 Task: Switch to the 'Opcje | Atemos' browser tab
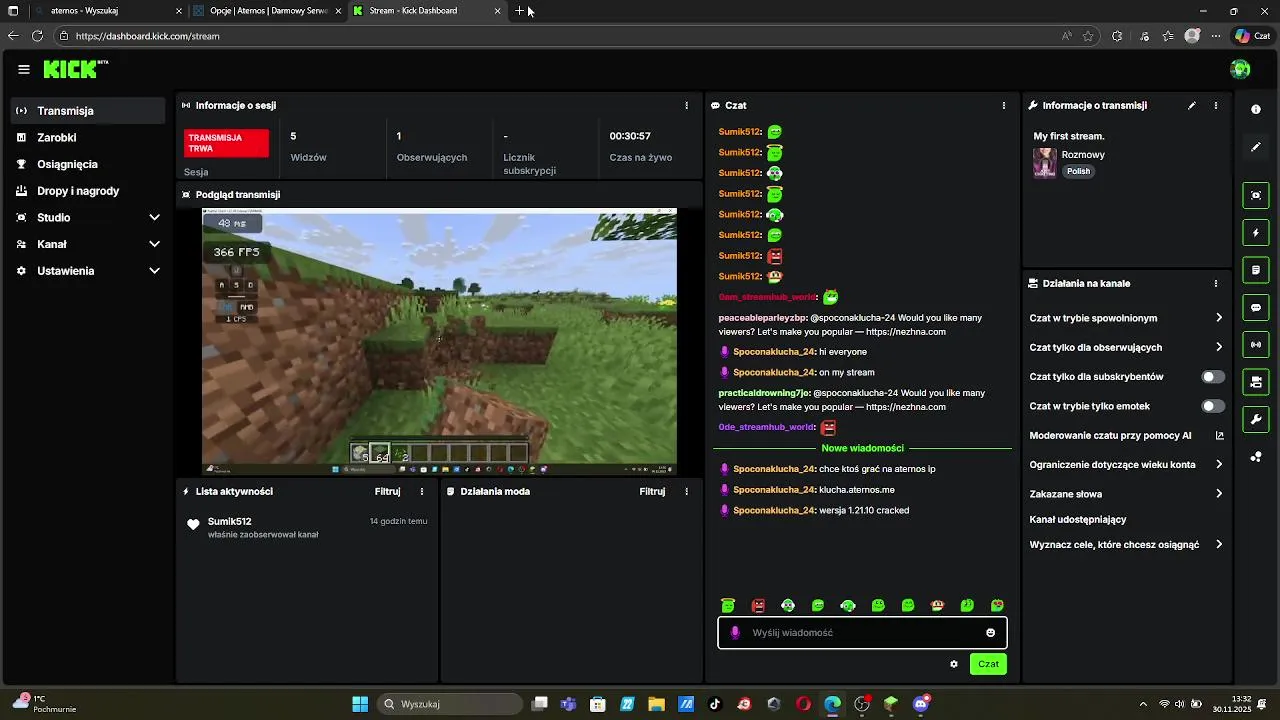tap(268, 11)
